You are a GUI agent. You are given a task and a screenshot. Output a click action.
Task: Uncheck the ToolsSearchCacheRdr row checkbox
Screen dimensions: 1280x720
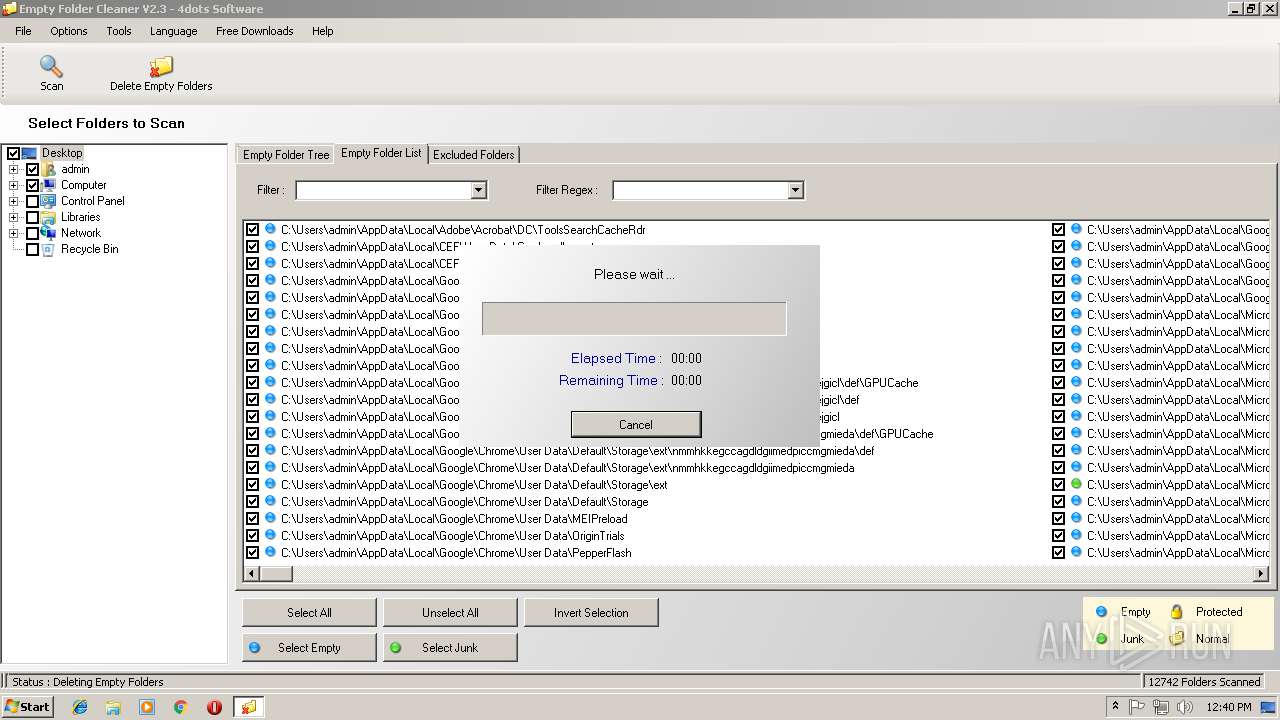point(252,229)
